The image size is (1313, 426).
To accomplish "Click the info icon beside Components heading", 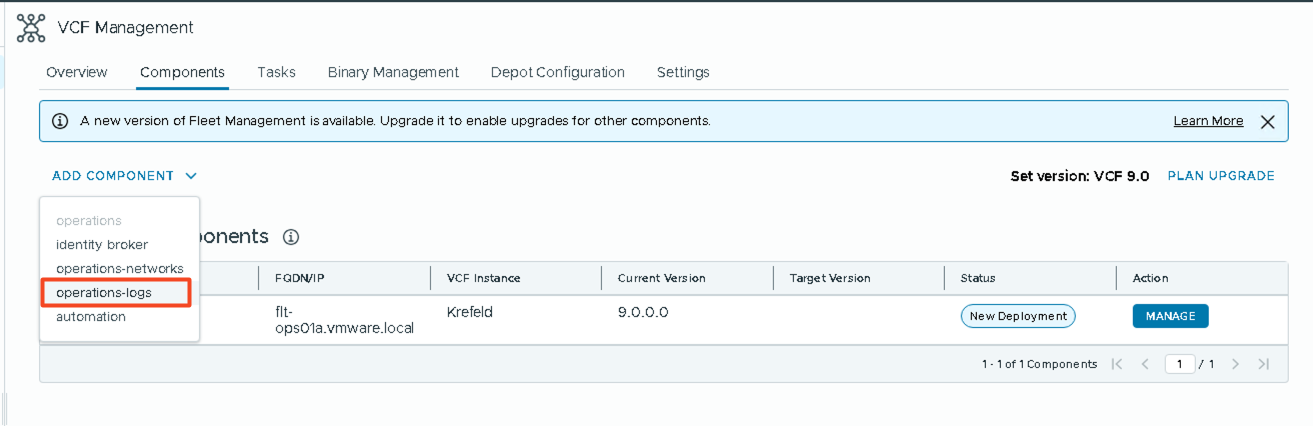I will pos(291,237).
